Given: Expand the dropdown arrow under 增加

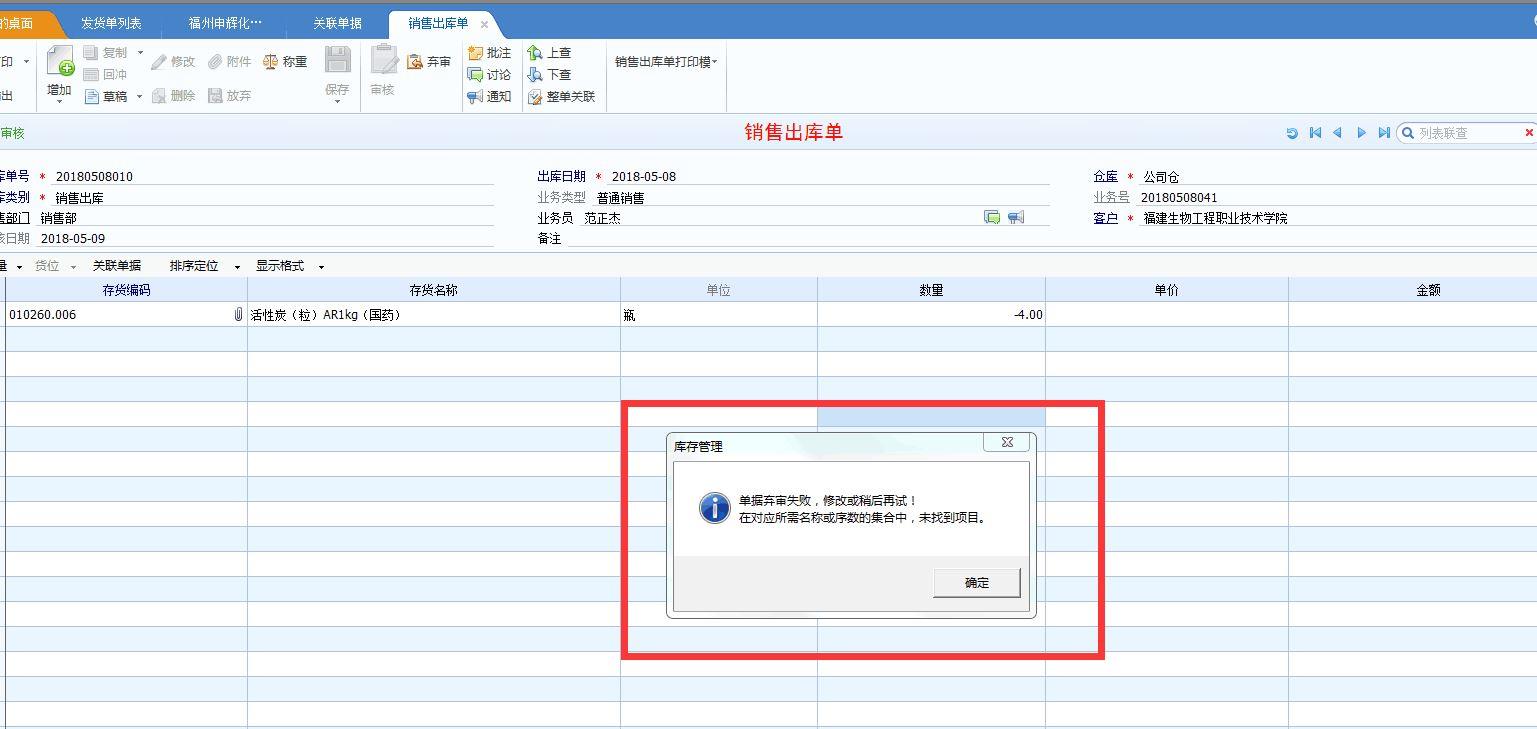Looking at the screenshot, I should tap(59, 102).
